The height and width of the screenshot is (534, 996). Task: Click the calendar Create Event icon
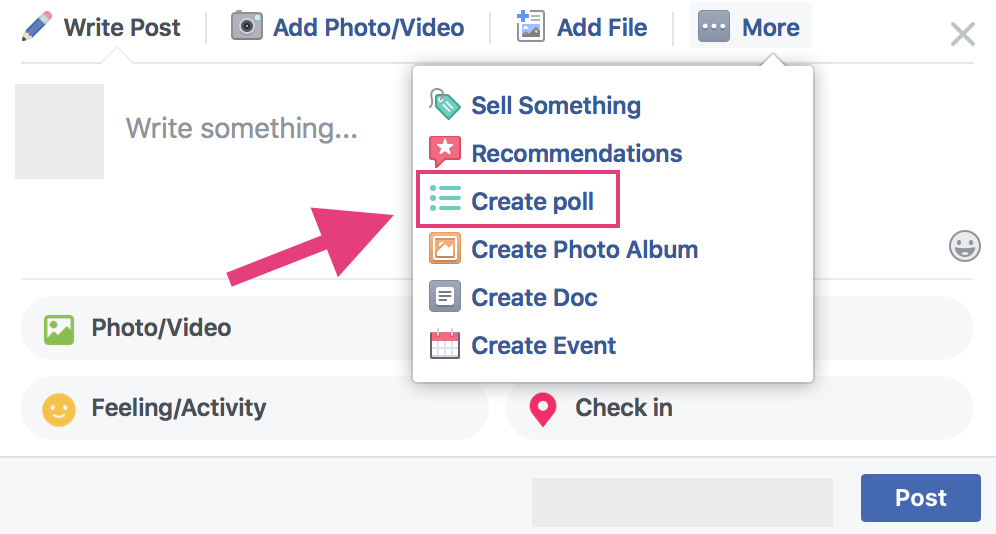coord(445,345)
